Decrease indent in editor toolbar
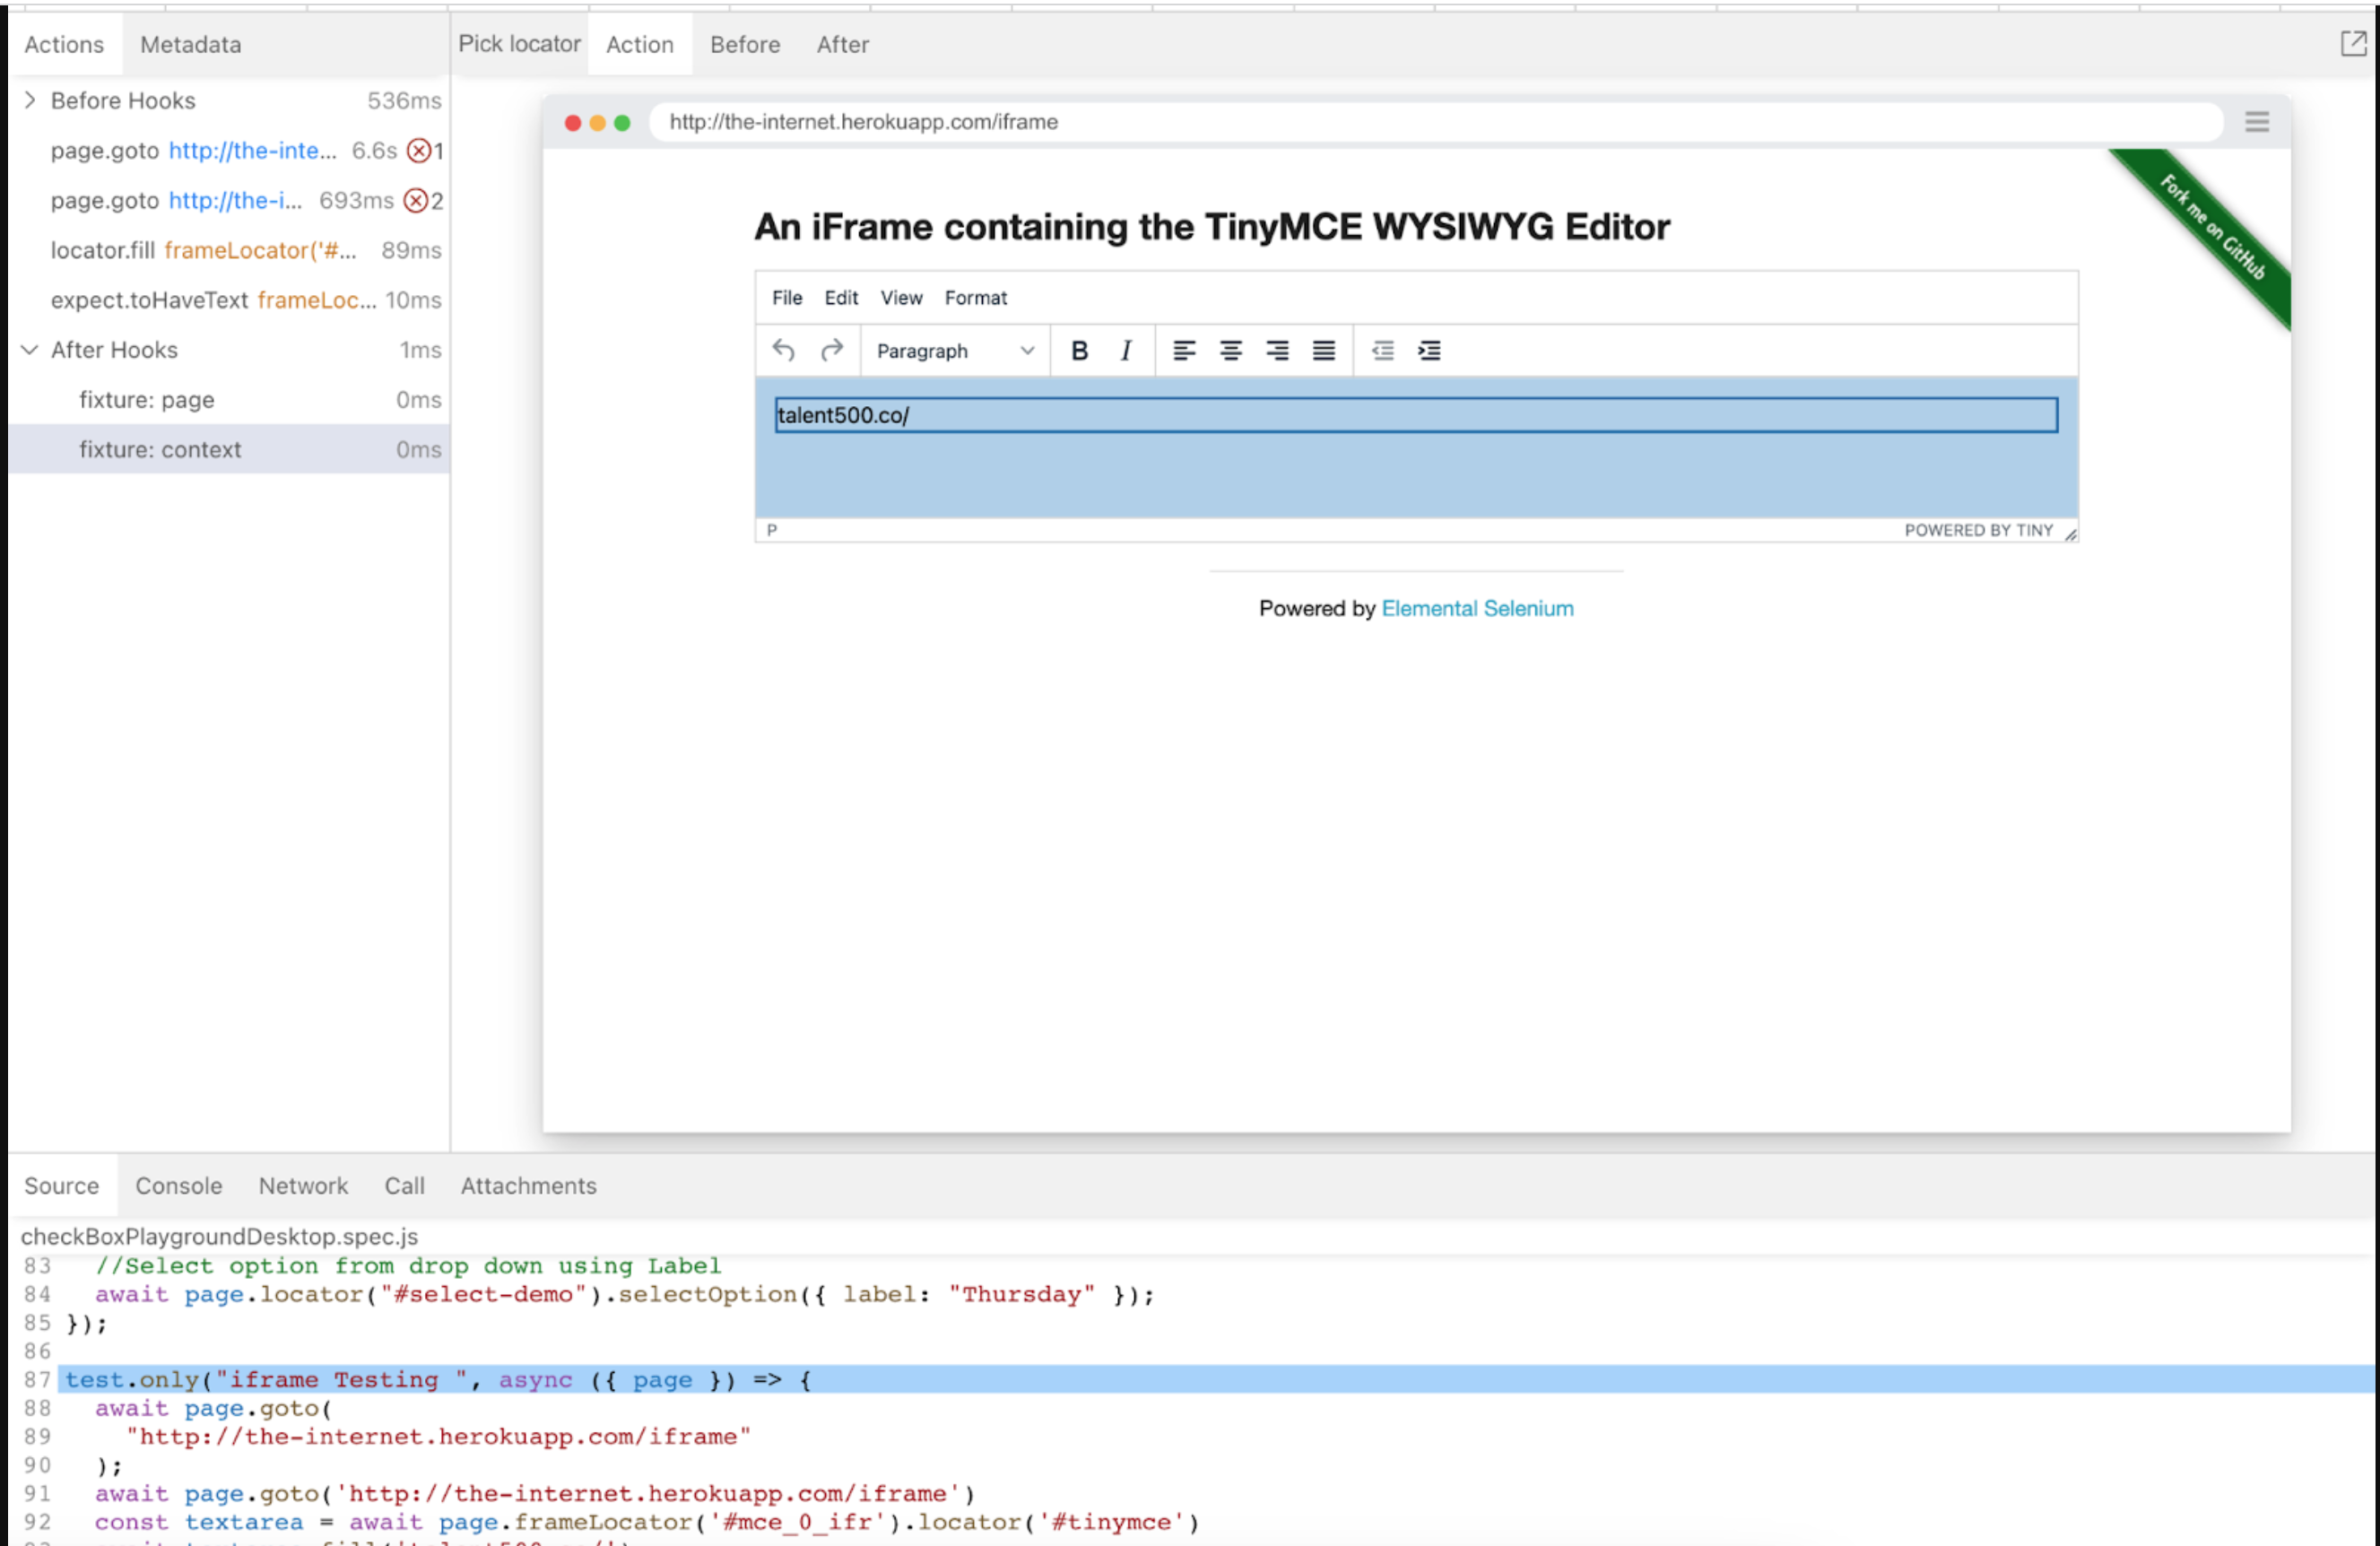The width and height of the screenshot is (2380, 1546). pyautogui.click(x=1382, y=351)
